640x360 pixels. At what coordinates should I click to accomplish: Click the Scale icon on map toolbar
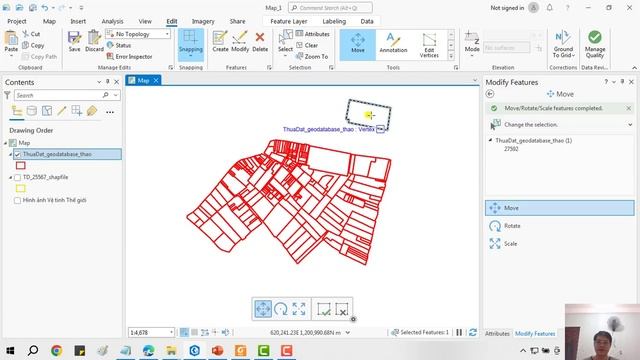click(x=299, y=309)
